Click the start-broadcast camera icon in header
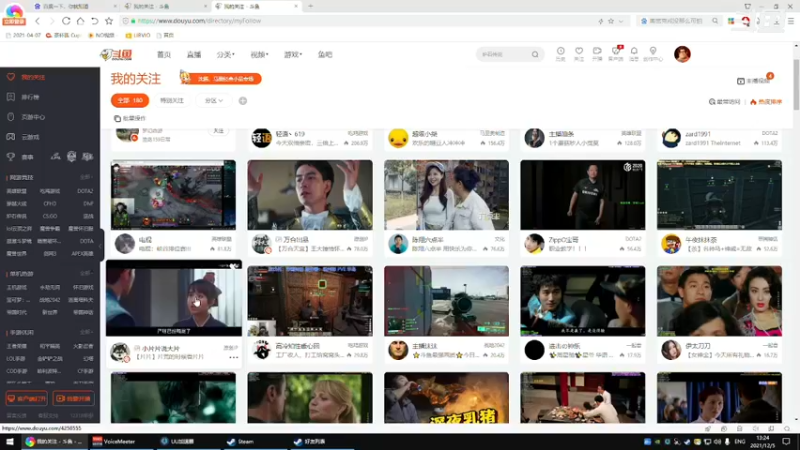The height and width of the screenshot is (450, 800). click(x=597, y=54)
